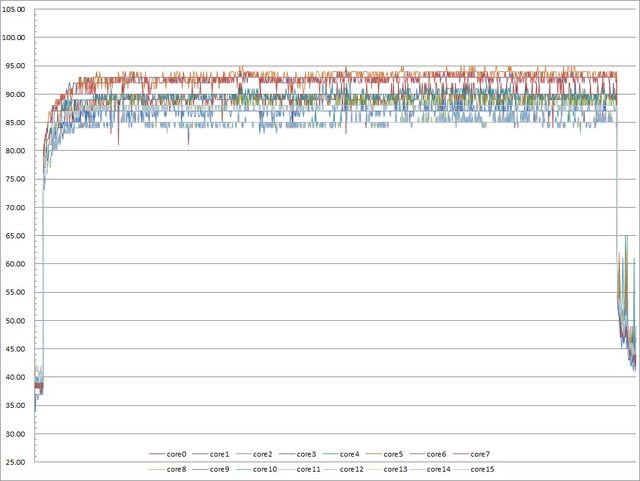Click core12 in the chart legend
This screenshot has width=640, height=481.
(x=351, y=468)
